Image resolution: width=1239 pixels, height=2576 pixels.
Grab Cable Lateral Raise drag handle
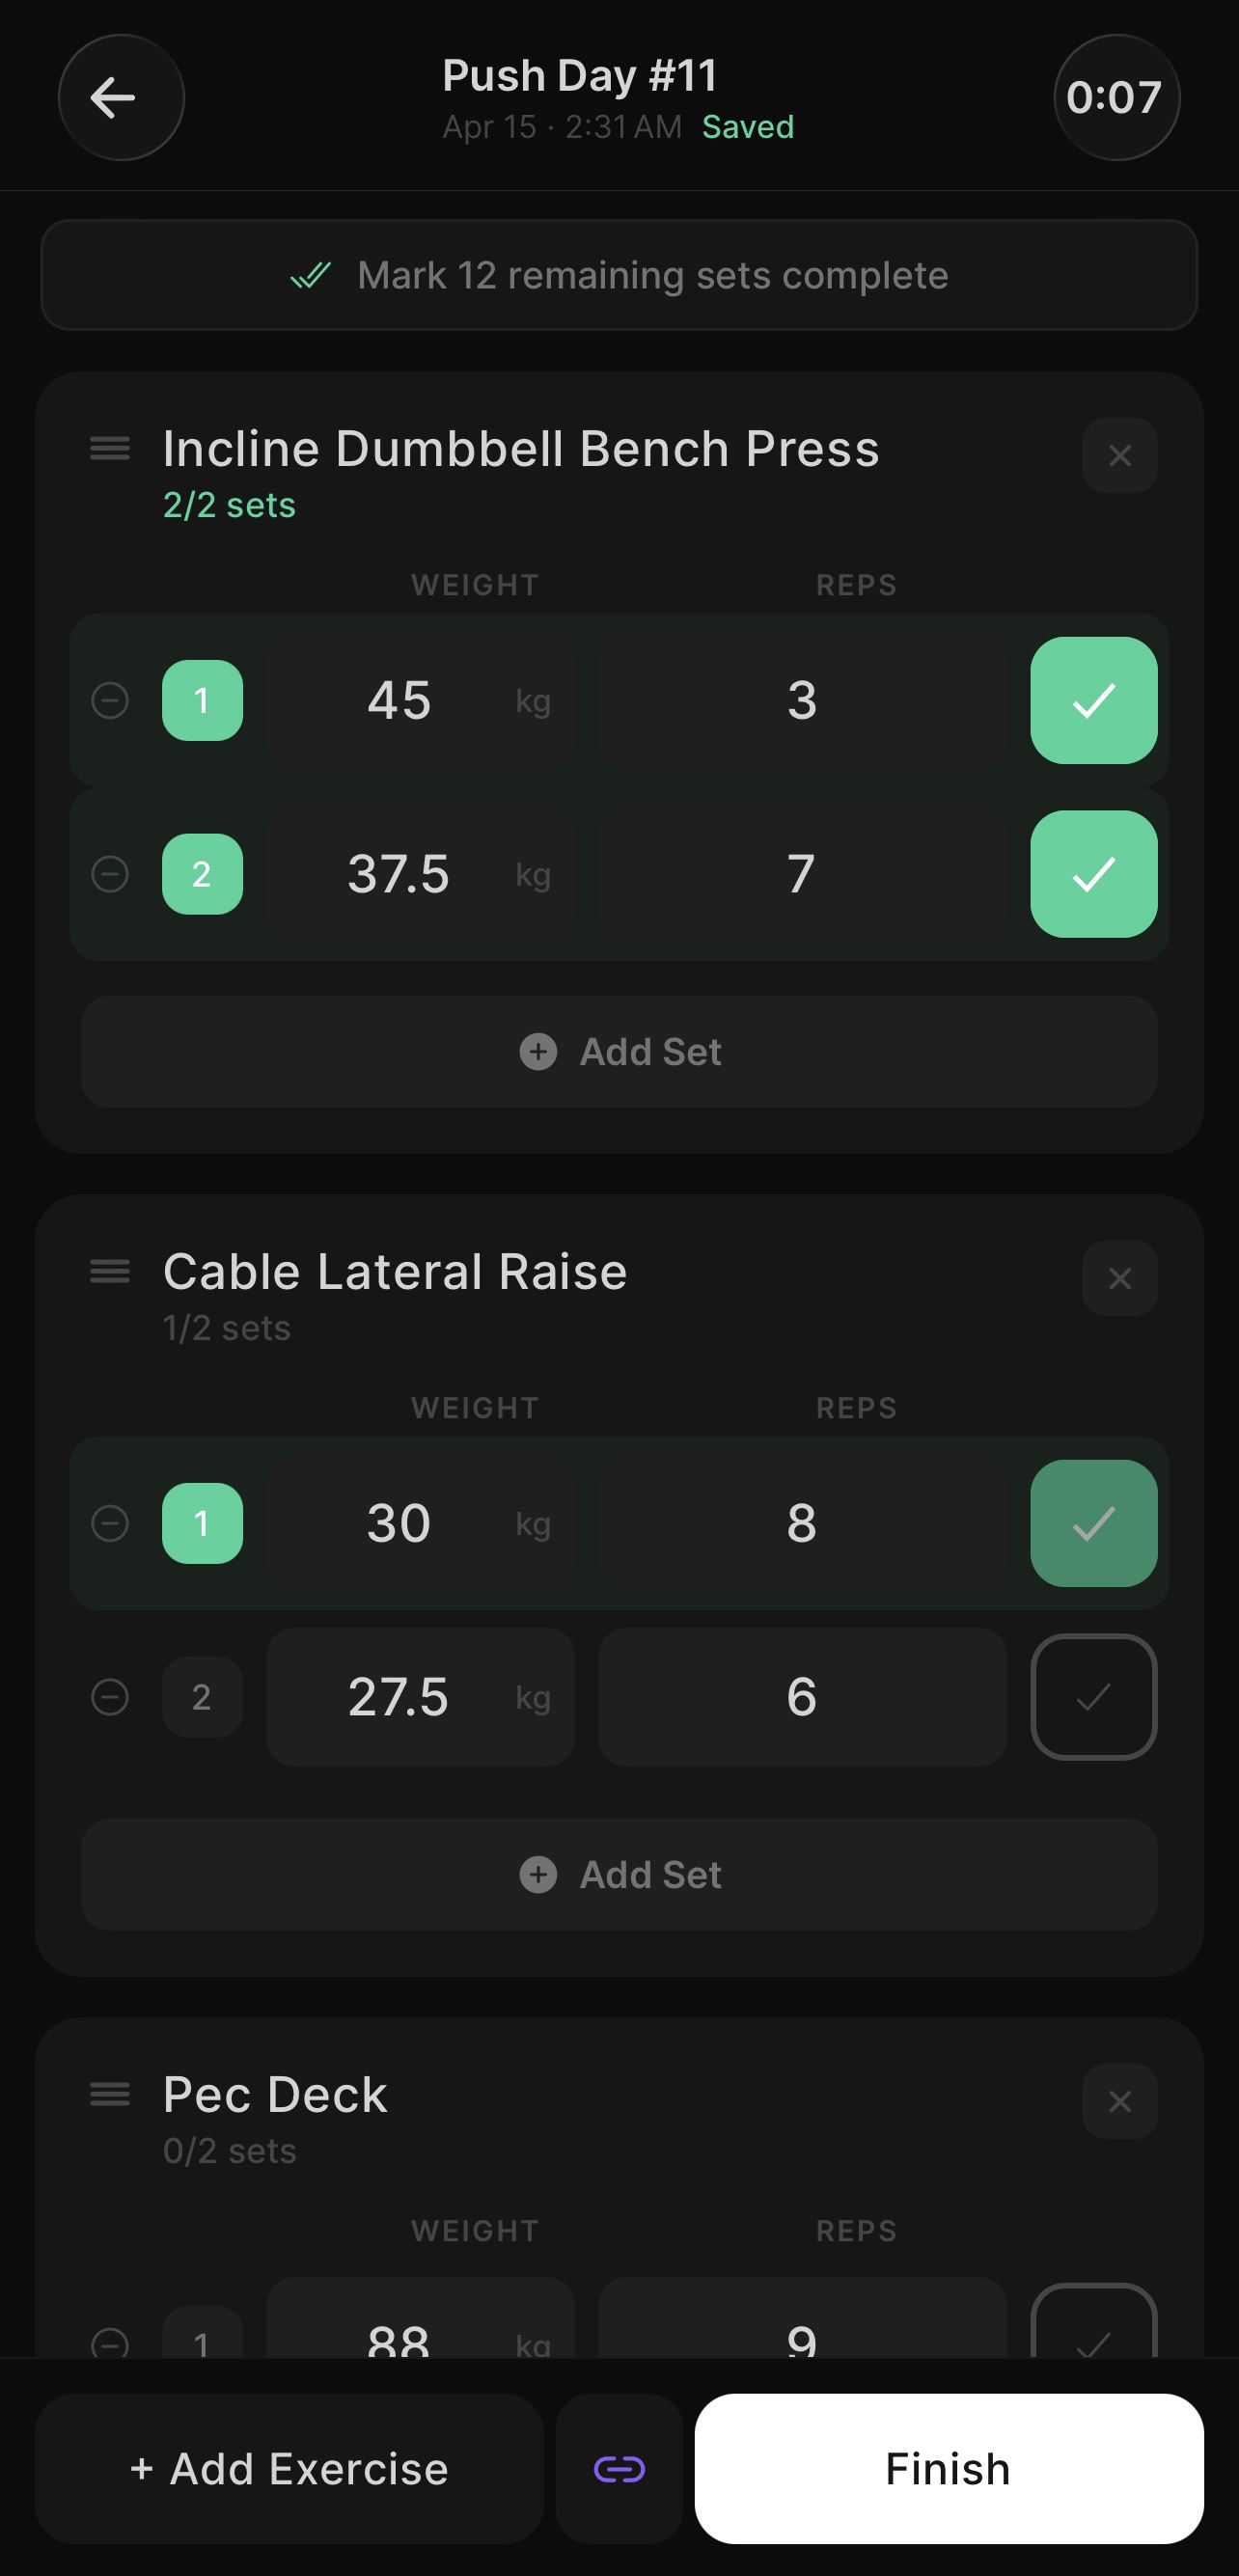(x=110, y=1271)
